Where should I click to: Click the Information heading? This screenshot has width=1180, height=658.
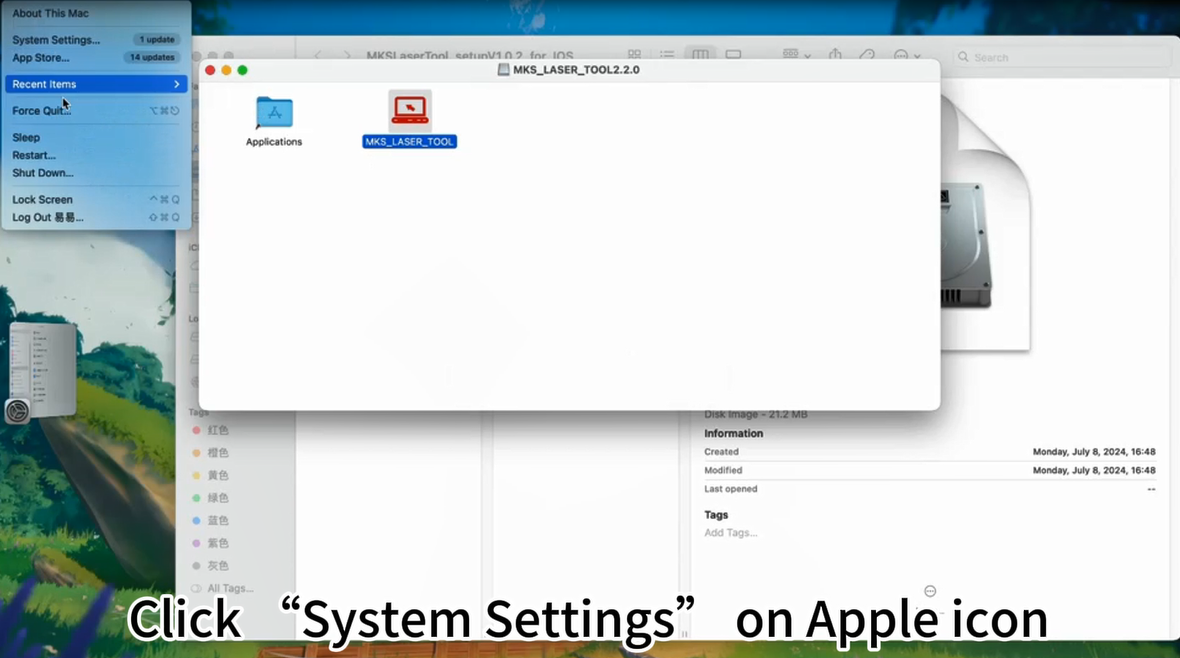tap(734, 434)
